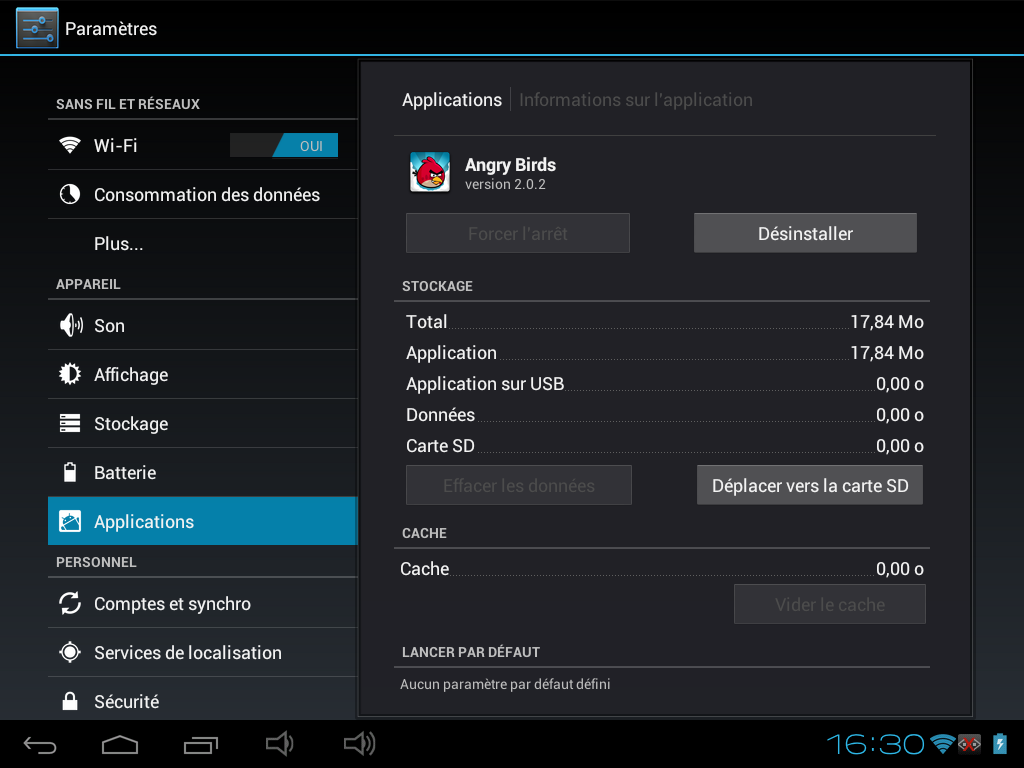This screenshot has height=768, width=1024.
Task: Open Wi-Fi settings via the Wi-Fi icon
Action: tap(69, 145)
